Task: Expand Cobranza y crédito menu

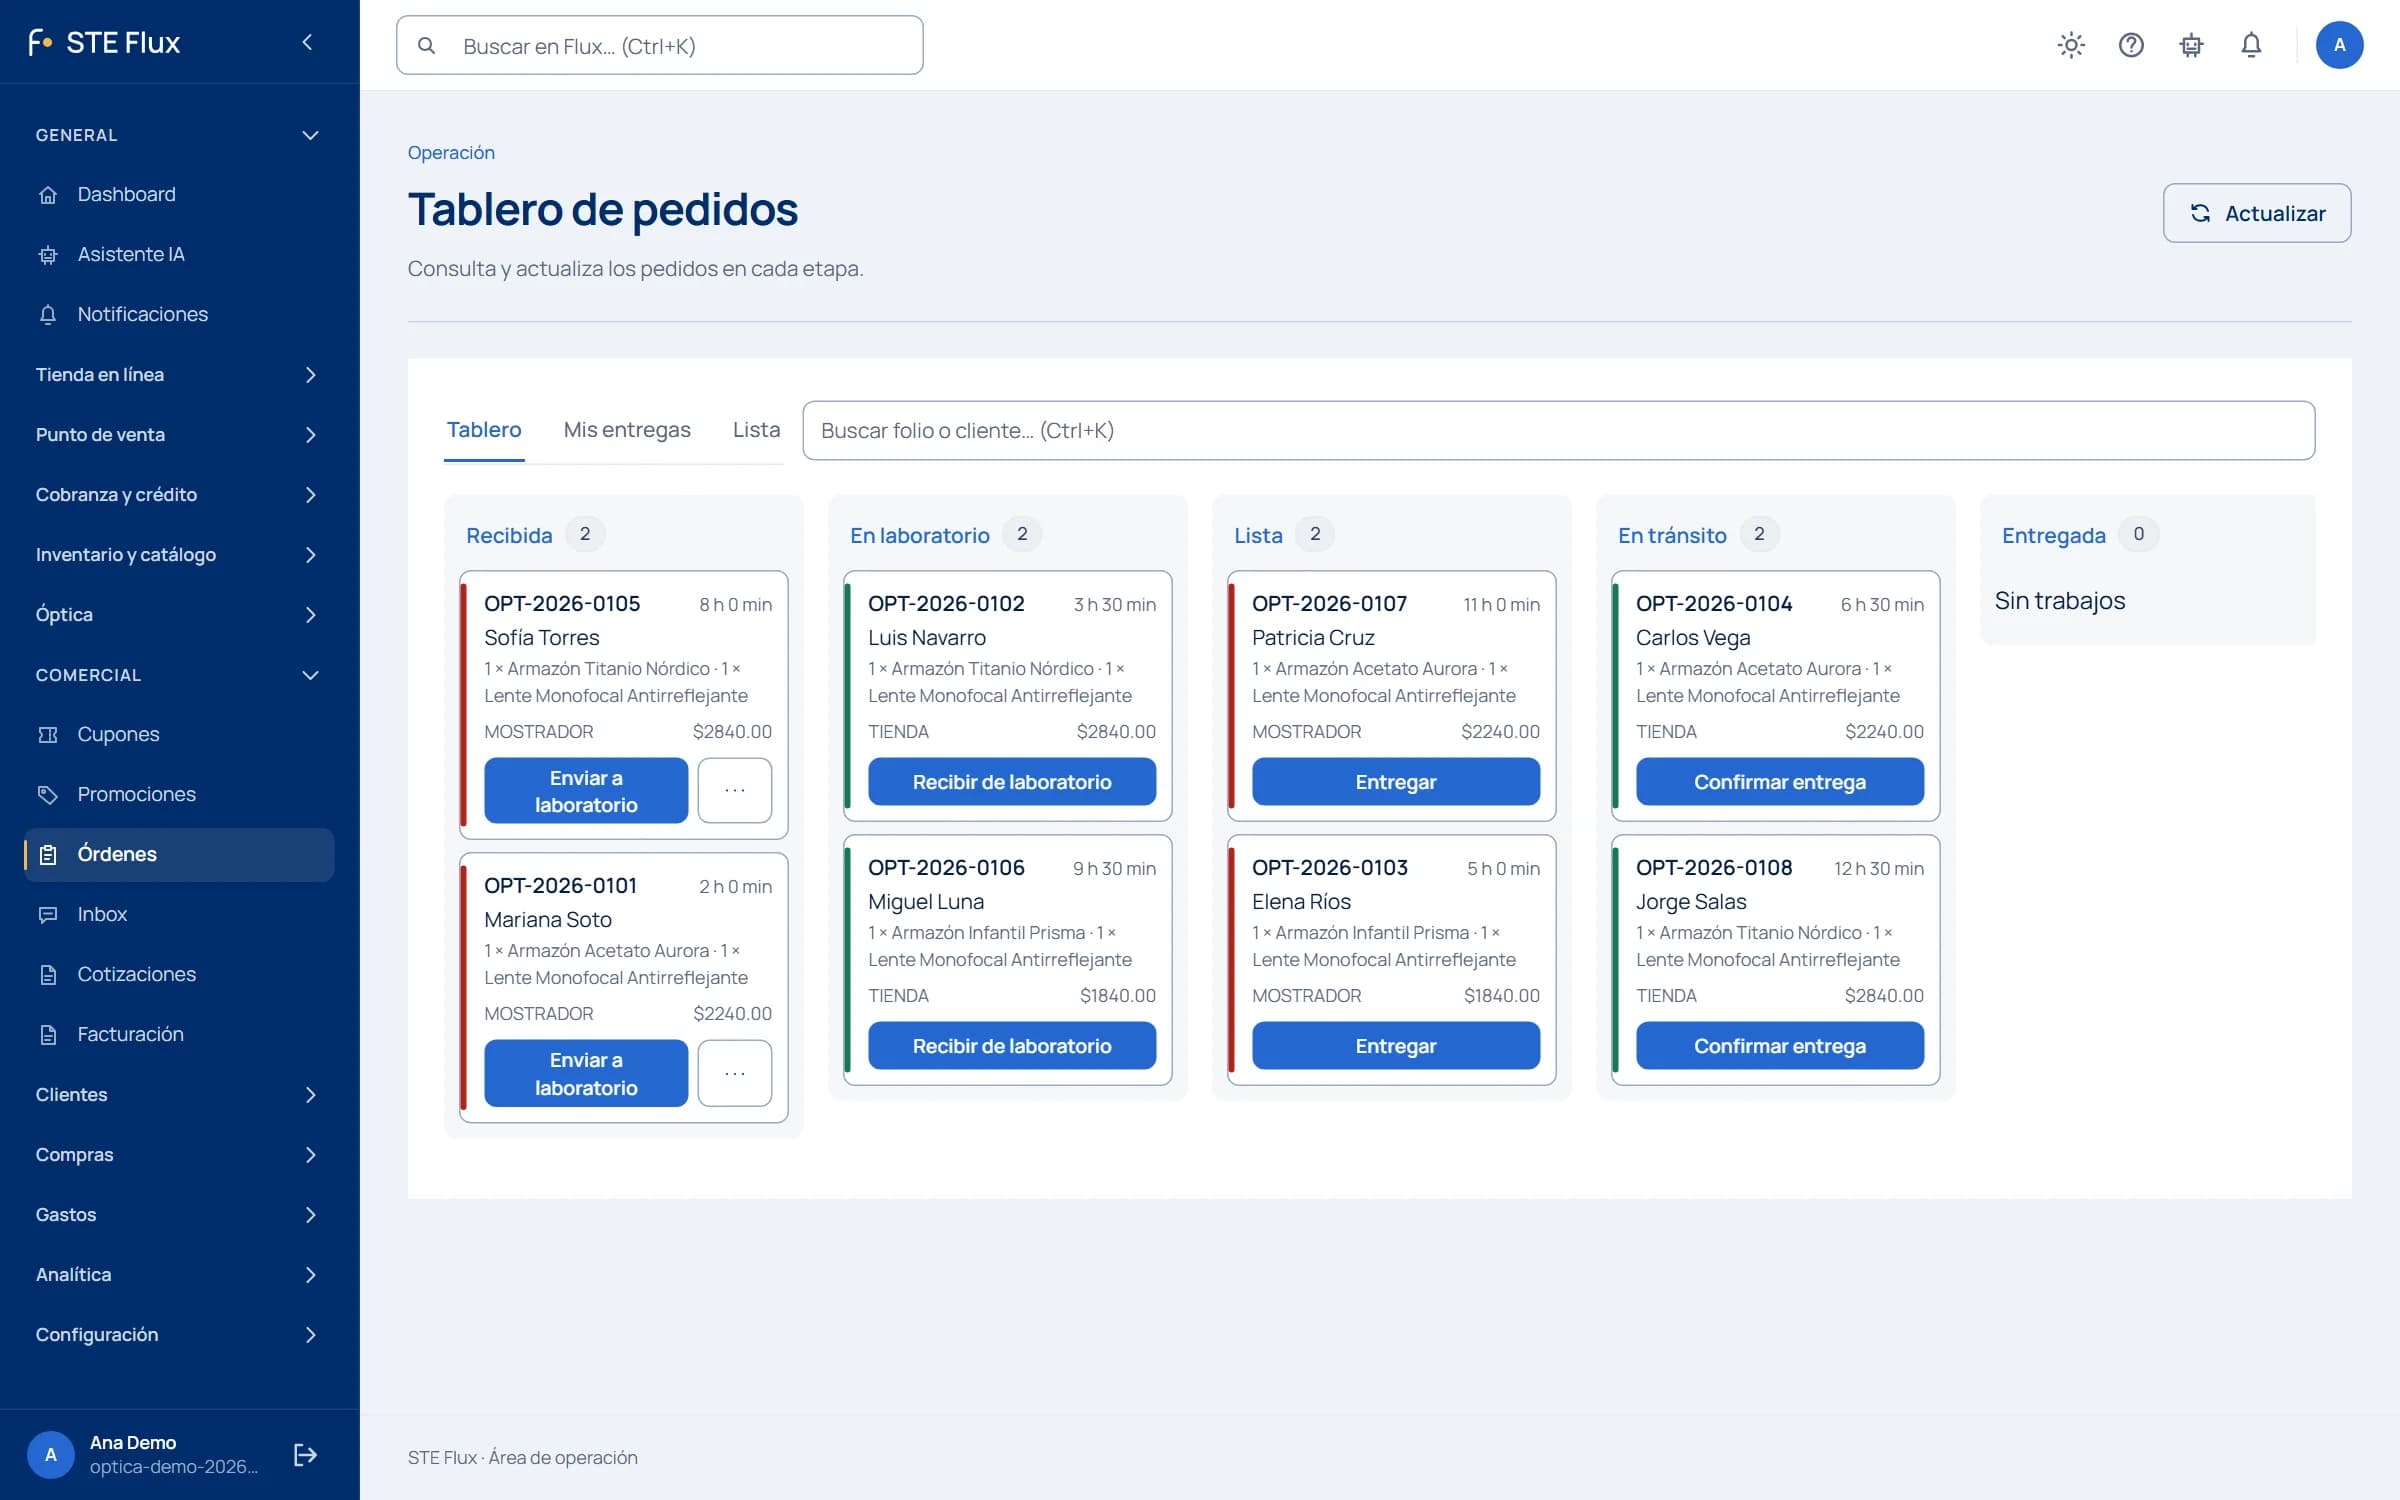Action: pos(179,494)
